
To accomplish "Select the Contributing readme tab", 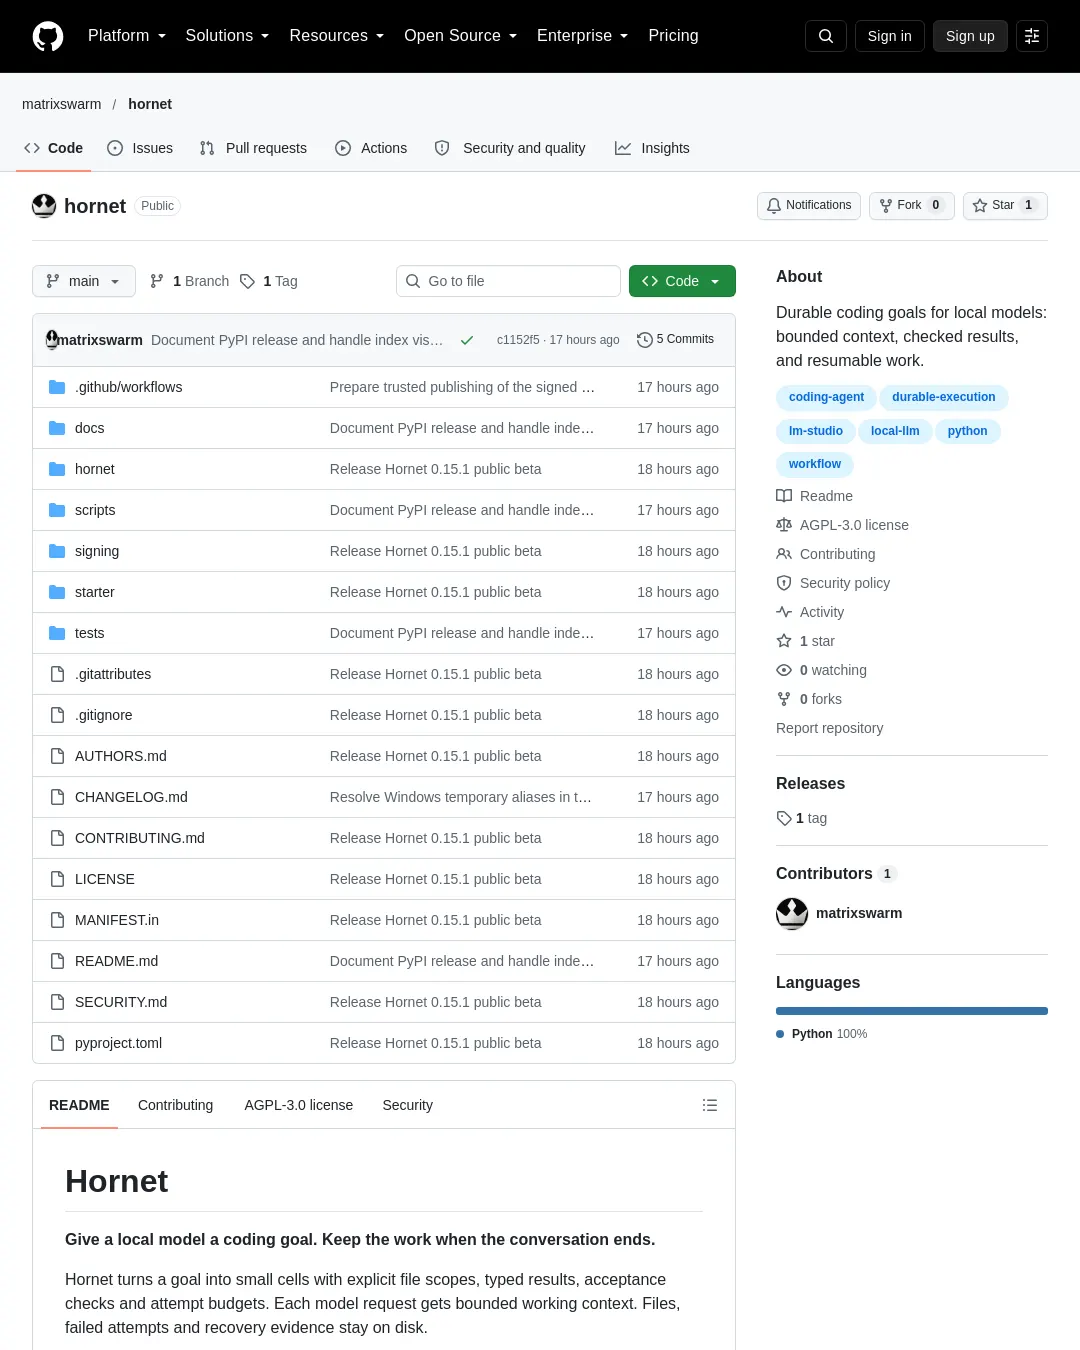I will [176, 1105].
